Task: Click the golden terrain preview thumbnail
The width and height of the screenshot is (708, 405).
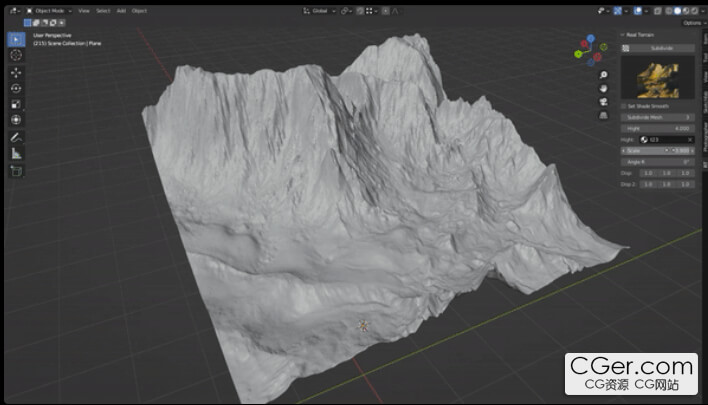Action: click(658, 78)
